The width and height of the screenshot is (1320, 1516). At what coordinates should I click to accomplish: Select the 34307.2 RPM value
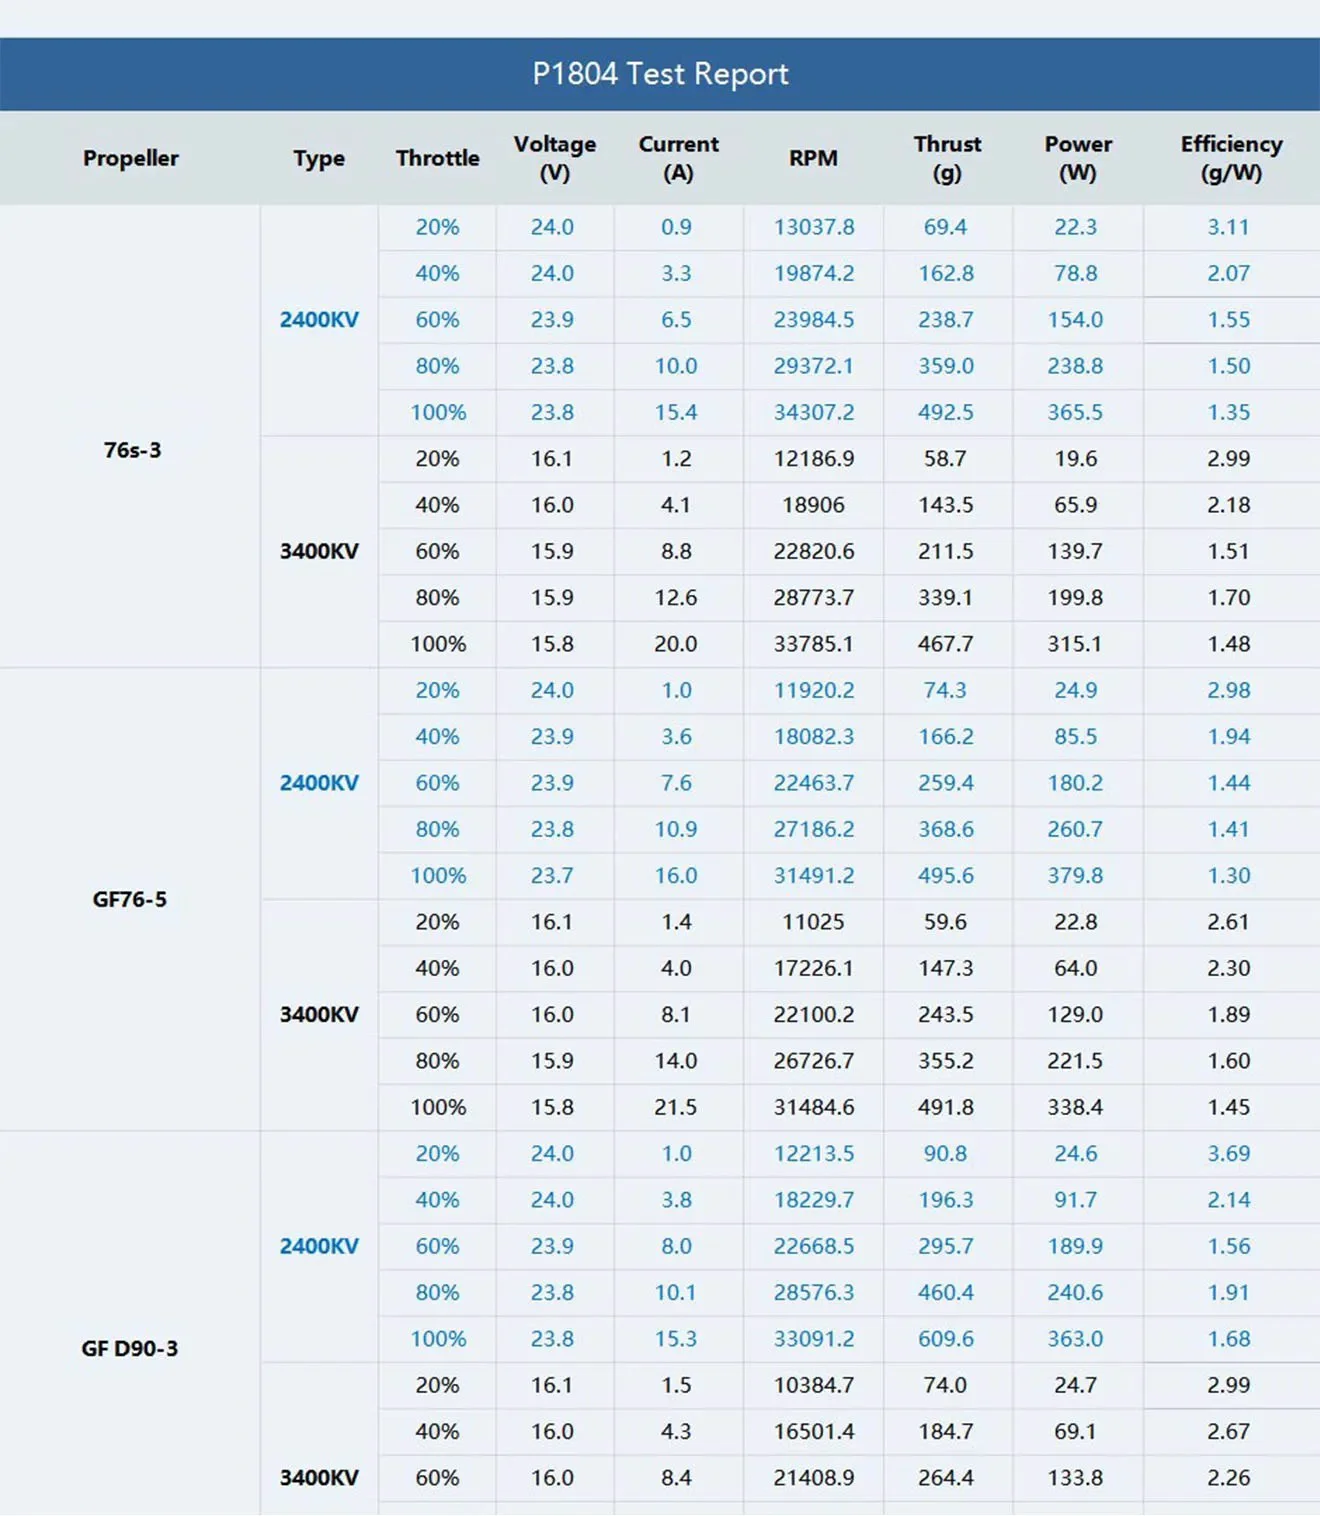(814, 412)
